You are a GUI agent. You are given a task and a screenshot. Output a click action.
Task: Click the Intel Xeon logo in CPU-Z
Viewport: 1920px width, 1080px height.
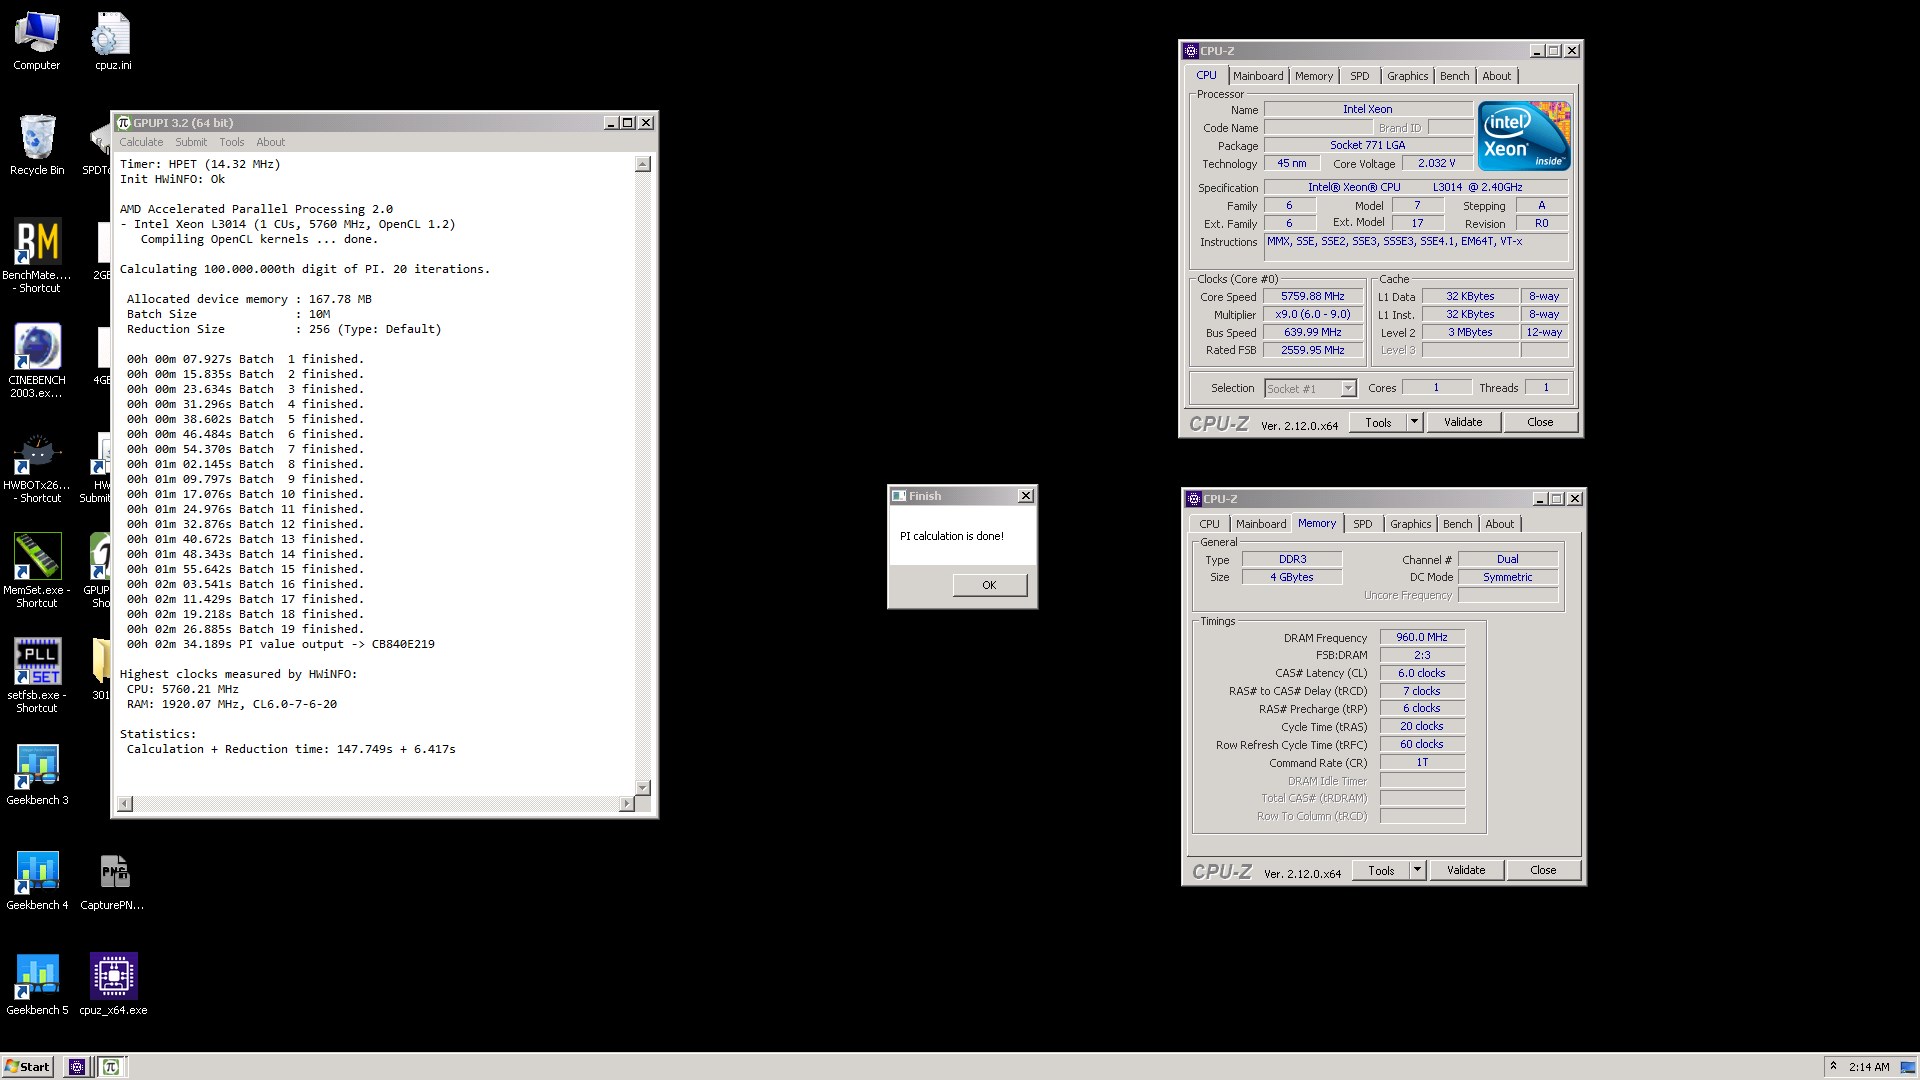1524,136
